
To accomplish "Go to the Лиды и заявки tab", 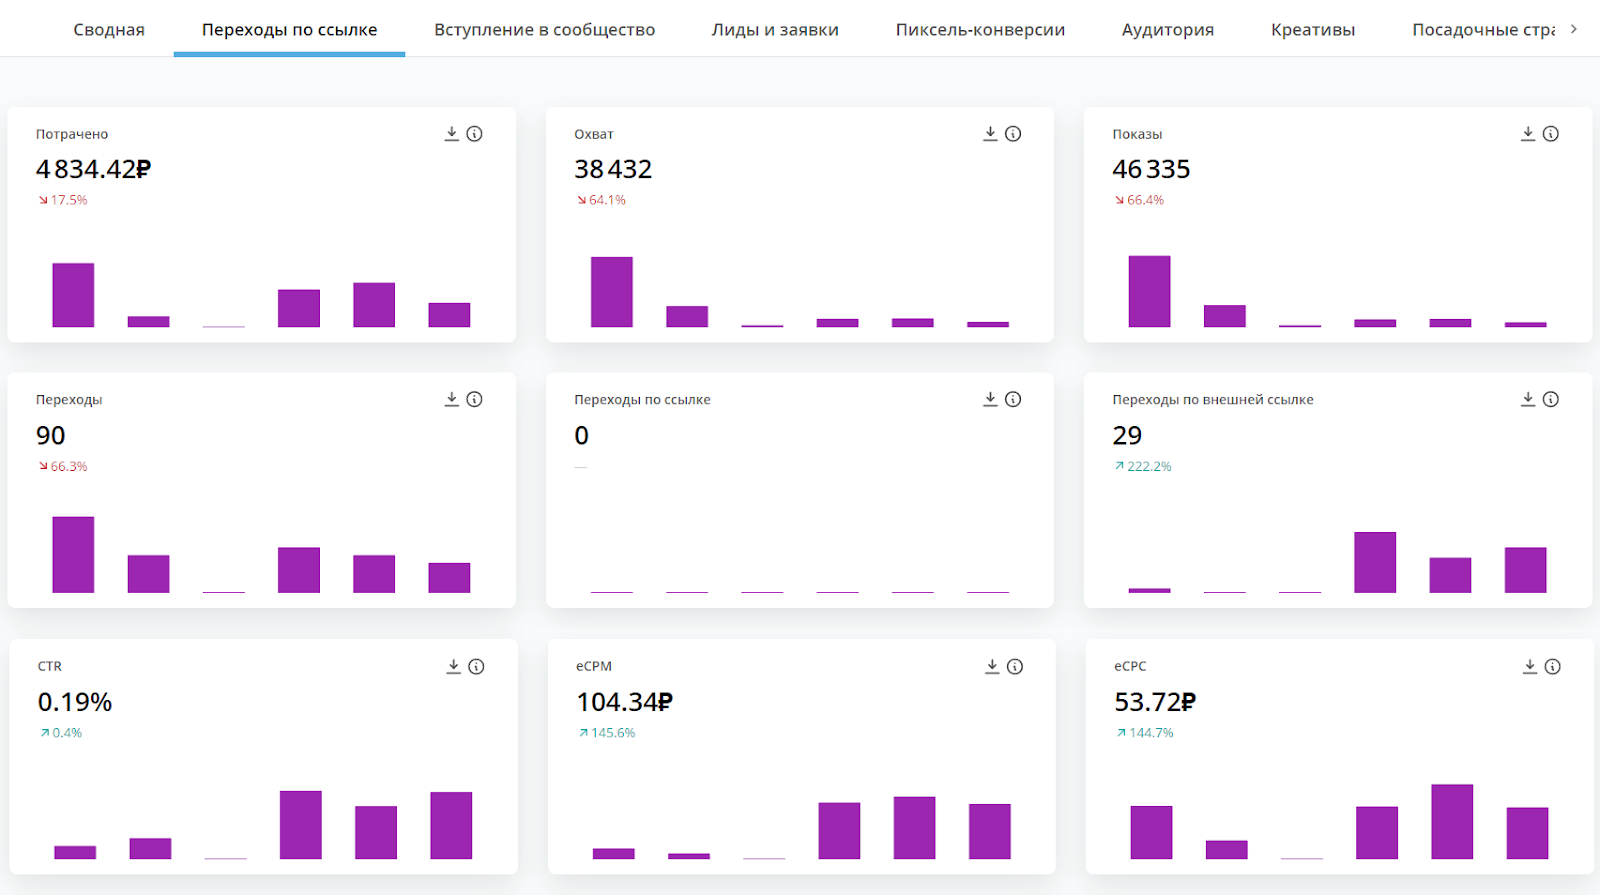I will (775, 30).
